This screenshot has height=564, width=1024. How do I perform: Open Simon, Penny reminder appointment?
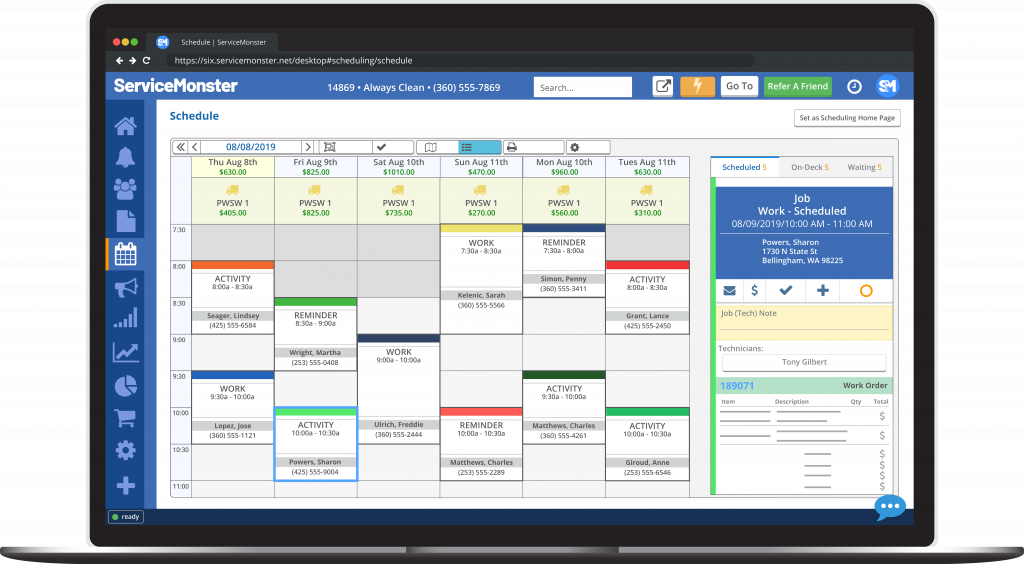[564, 261]
